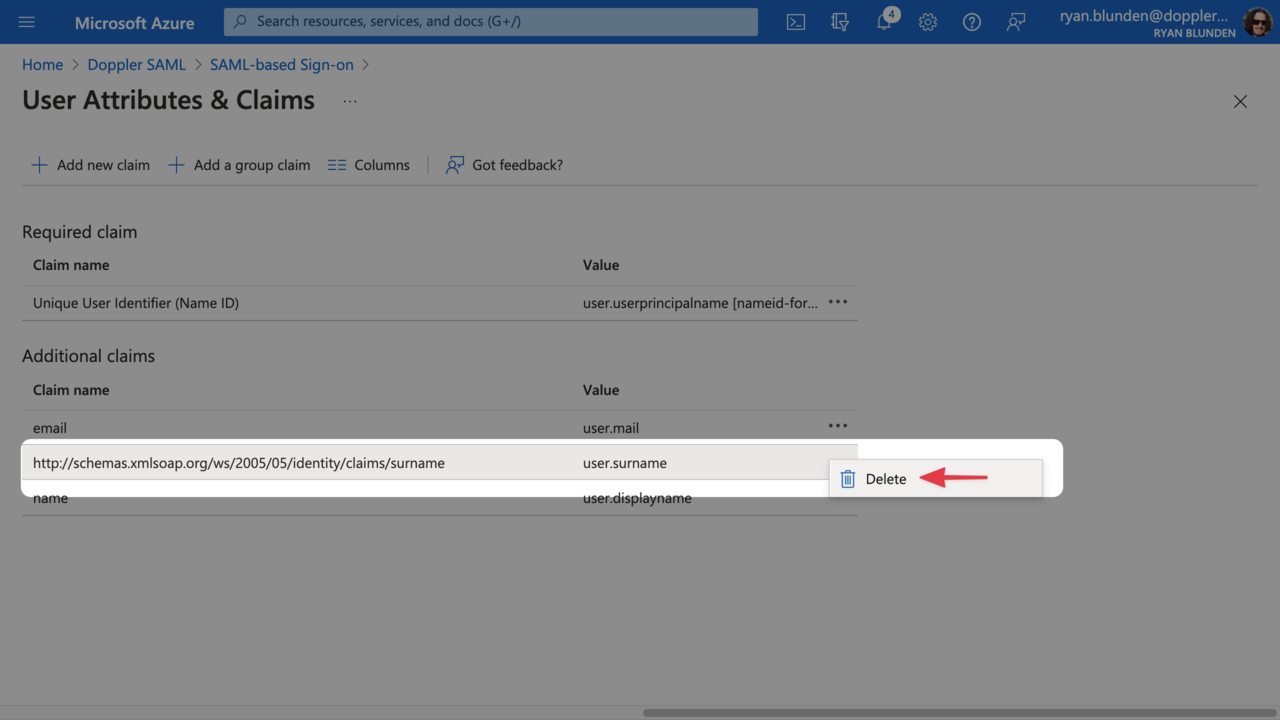Open the notifications bell
The height and width of the screenshot is (720, 1280).
(885, 21)
